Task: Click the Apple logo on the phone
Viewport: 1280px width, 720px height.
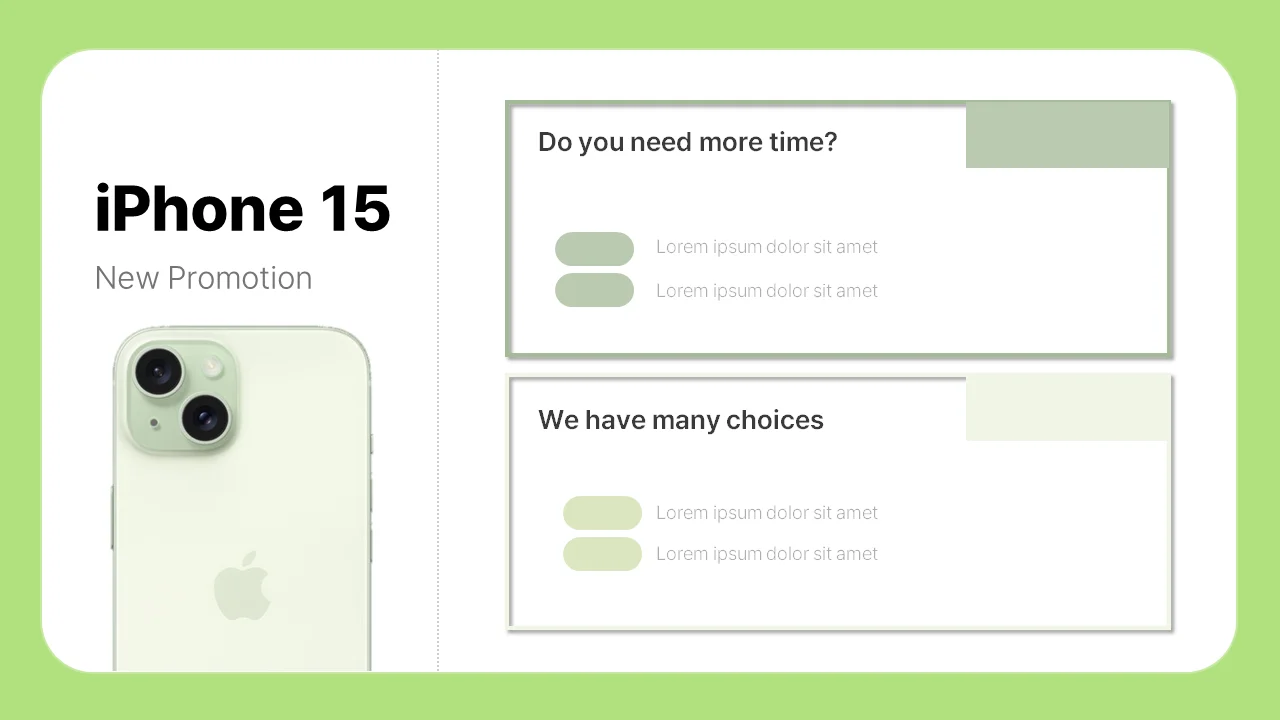Action: click(x=243, y=585)
